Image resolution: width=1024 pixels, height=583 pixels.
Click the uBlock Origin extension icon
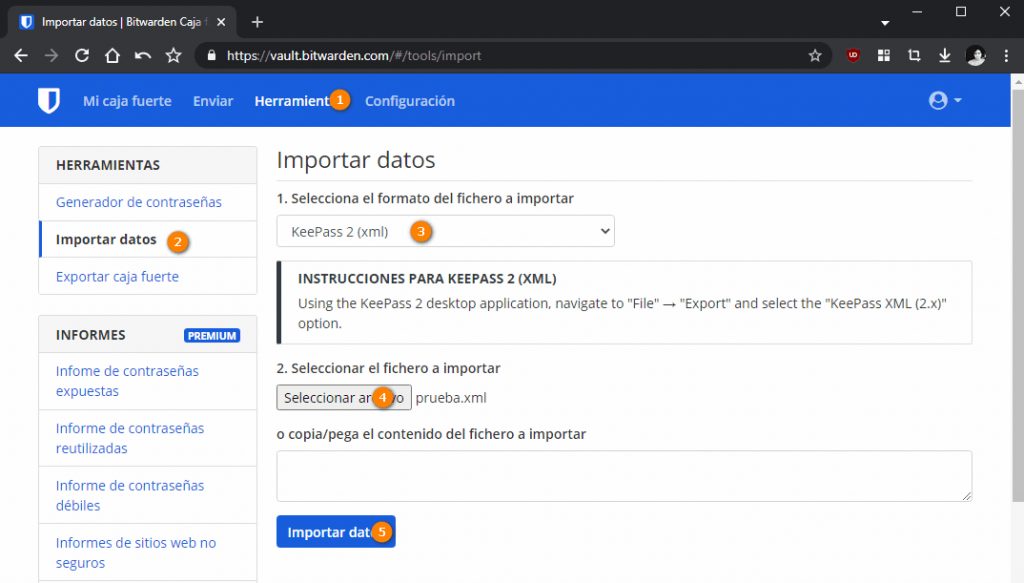point(853,55)
